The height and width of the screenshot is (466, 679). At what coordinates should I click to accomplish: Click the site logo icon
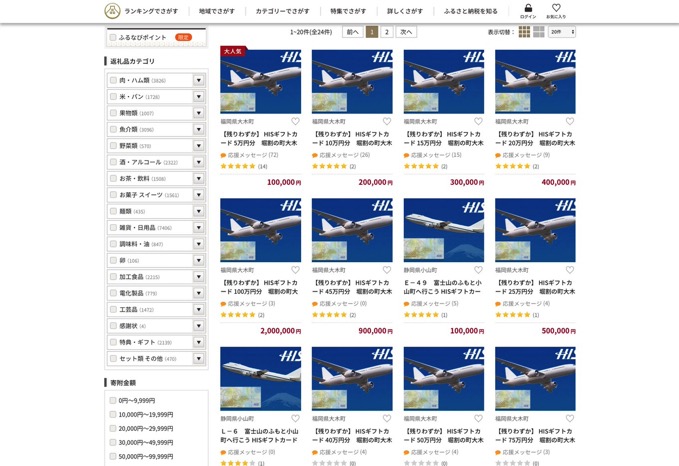[113, 11]
